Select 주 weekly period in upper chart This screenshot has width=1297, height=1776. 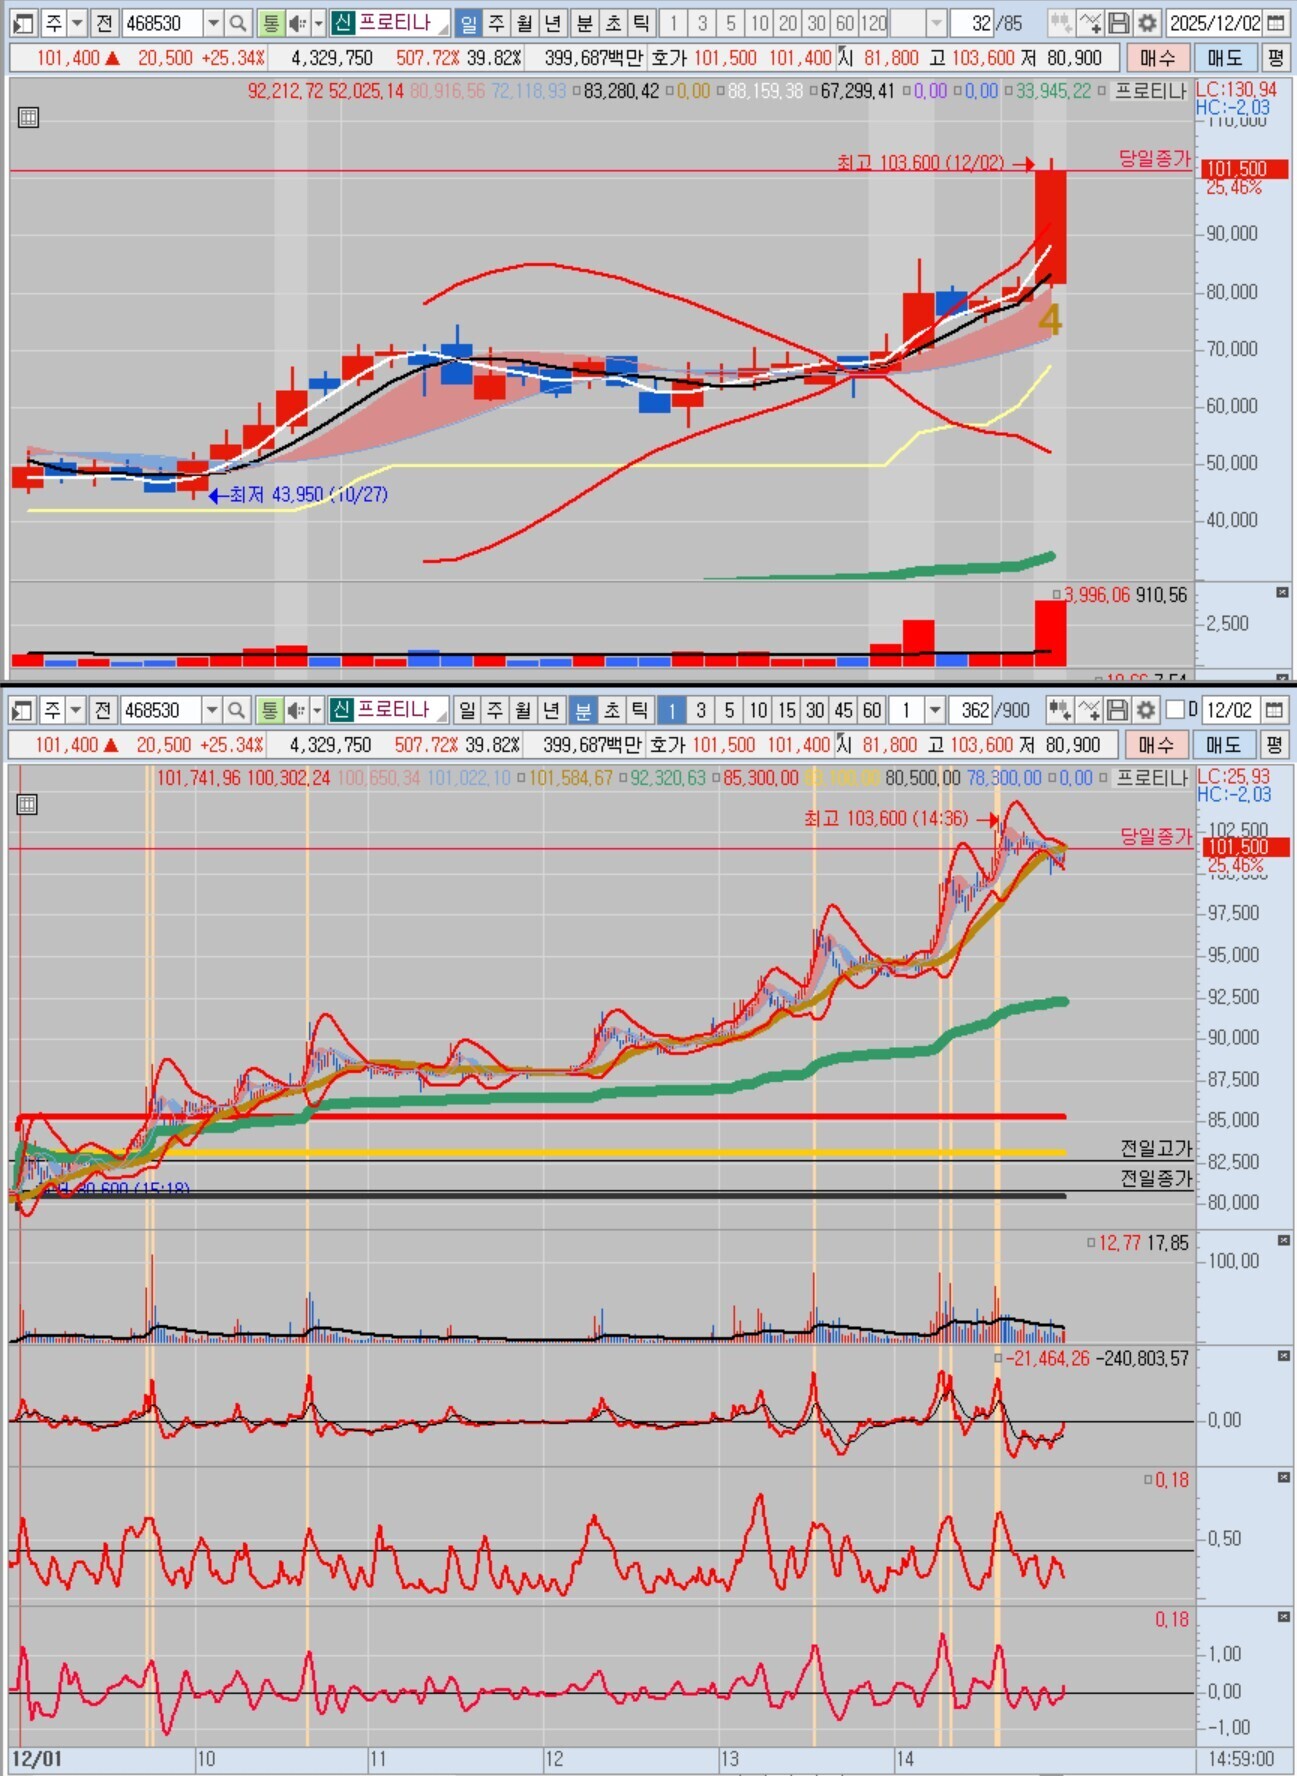pyautogui.click(x=497, y=23)
